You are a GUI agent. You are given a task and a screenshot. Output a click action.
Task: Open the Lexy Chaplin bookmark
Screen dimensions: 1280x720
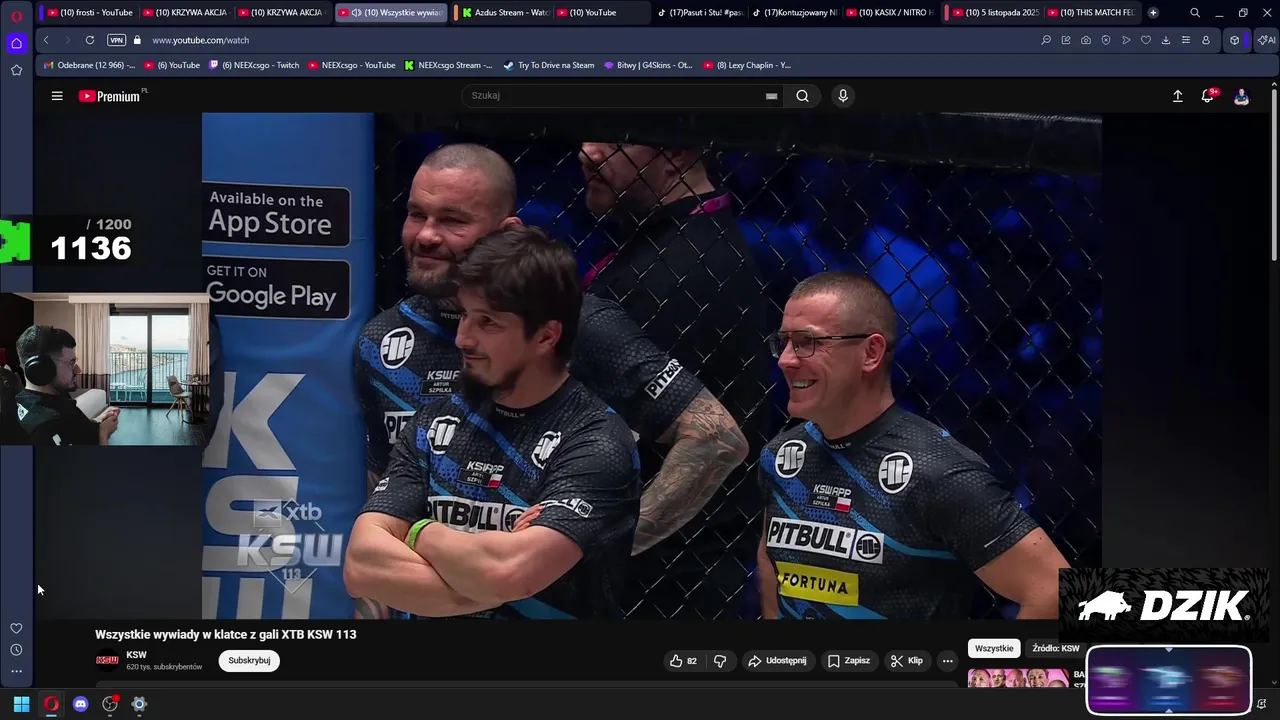tap(747, 65)
